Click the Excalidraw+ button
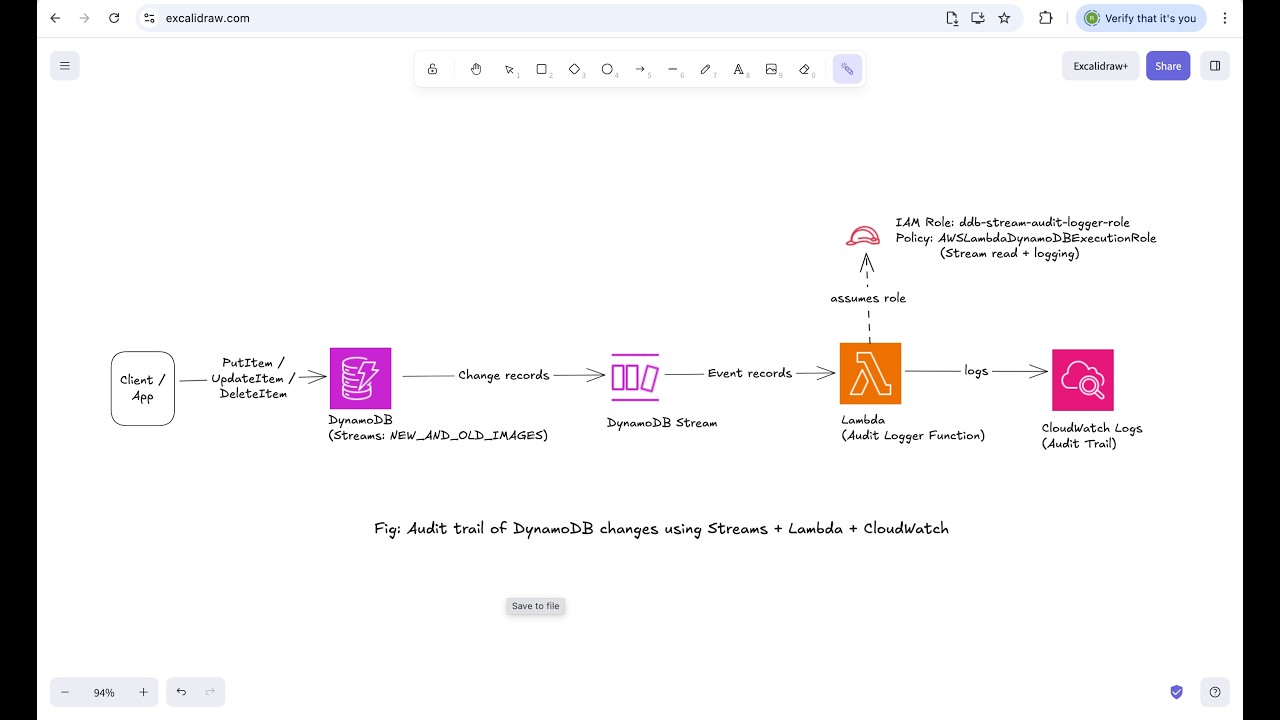1280x720 pixels. point(1100,66)
